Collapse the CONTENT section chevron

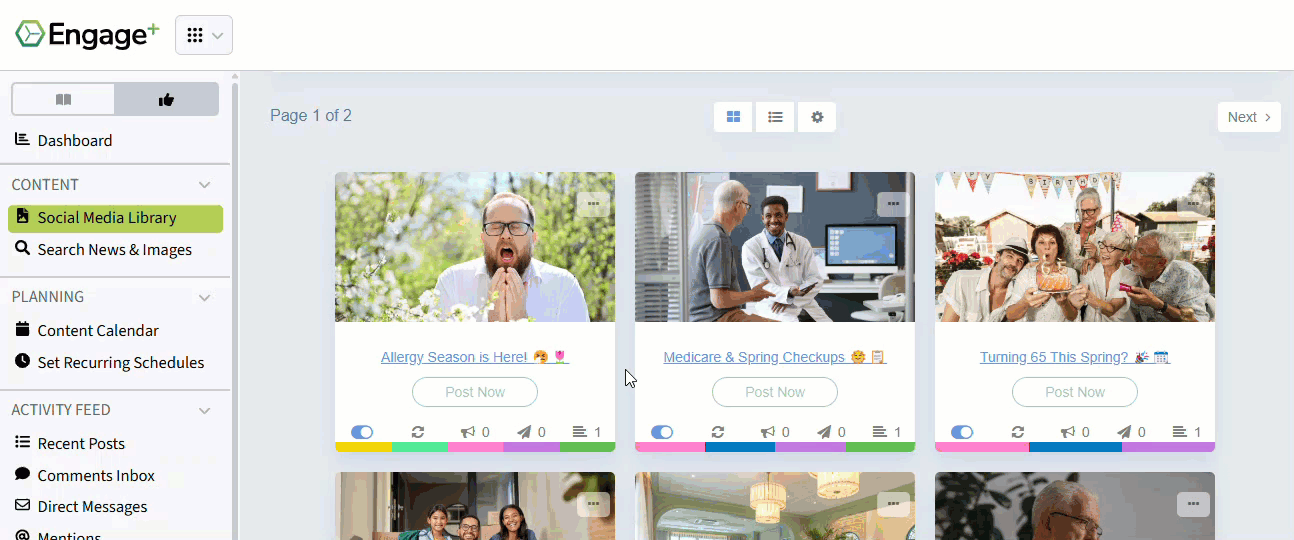[x=205, y=185]
